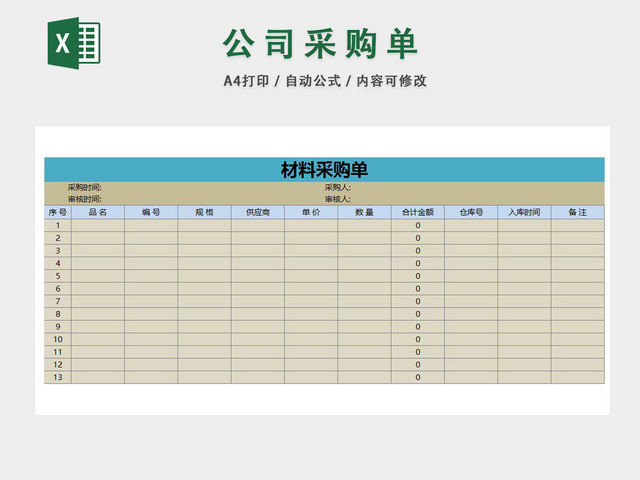Screen dimensions: 640x480
Task: Click the 合计金额 value 0 in row 9
Action: click(418, 327)
